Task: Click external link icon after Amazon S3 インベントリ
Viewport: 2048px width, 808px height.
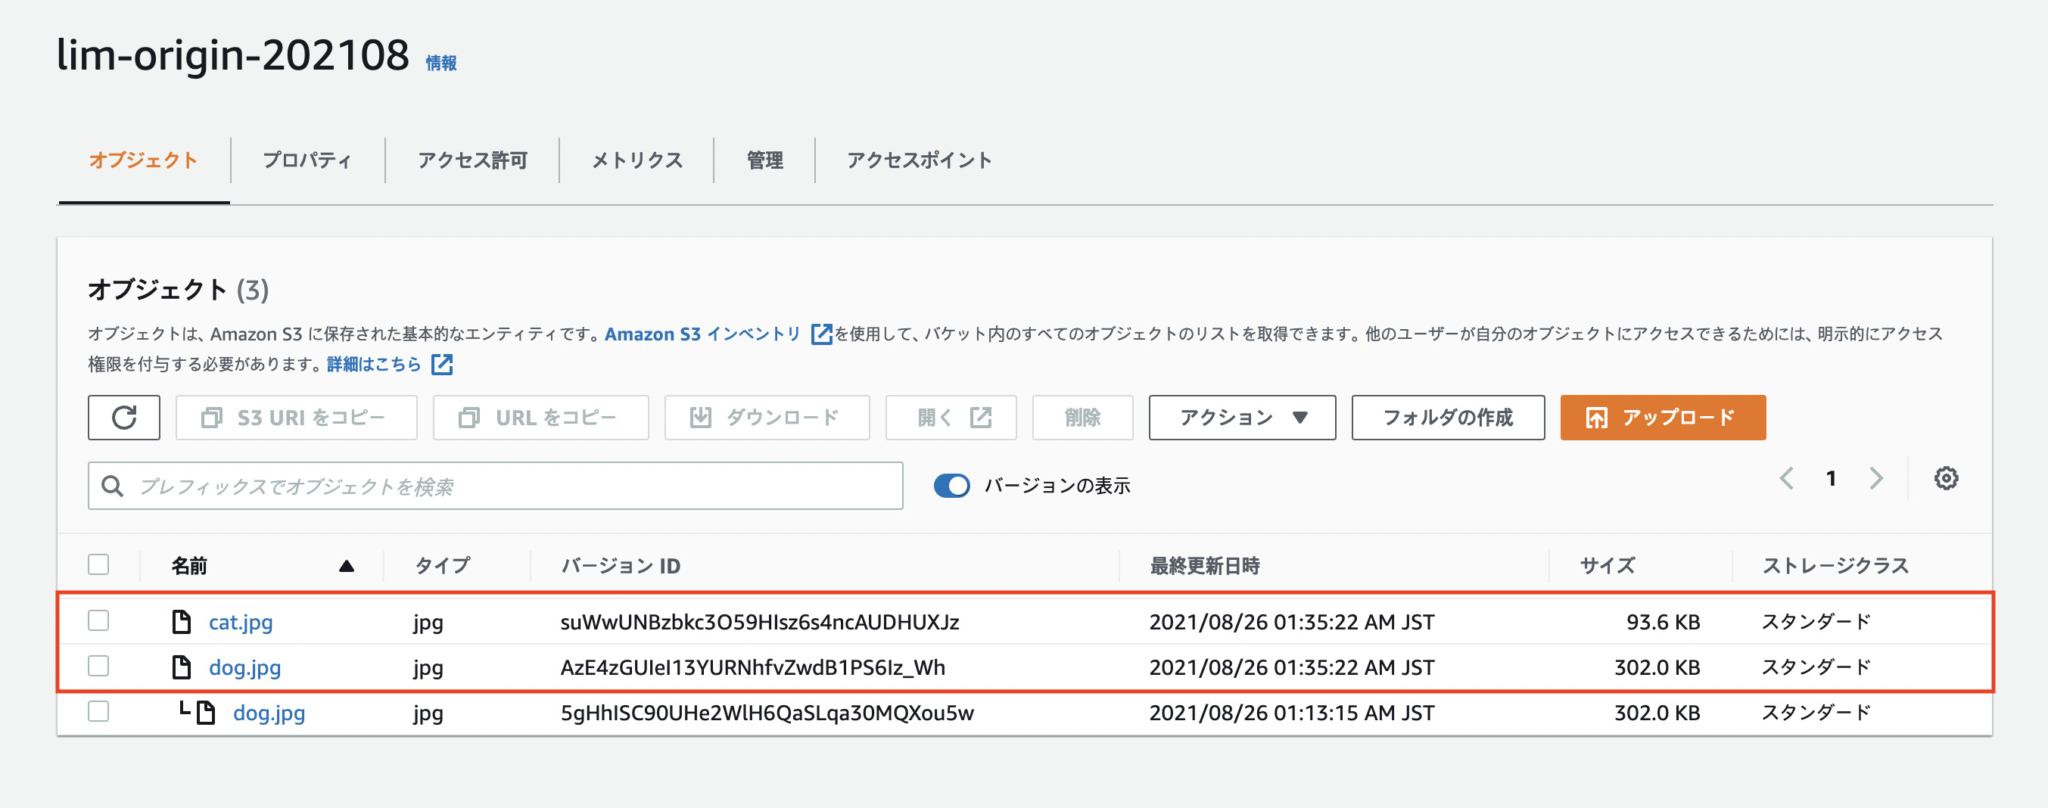Action: point(821,334)
